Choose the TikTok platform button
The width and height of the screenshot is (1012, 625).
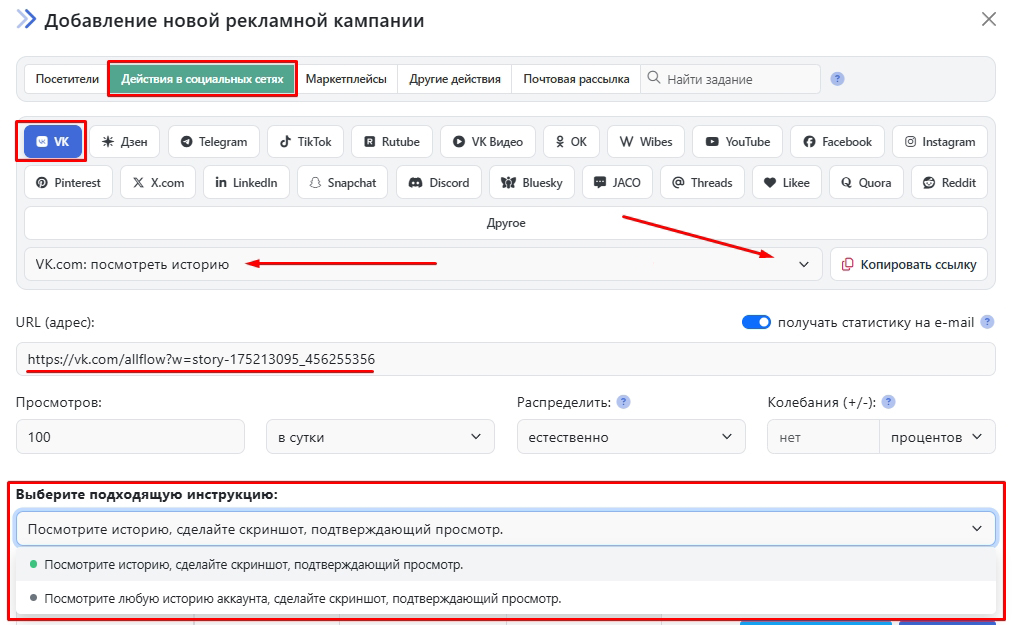(x=306, y=142)
